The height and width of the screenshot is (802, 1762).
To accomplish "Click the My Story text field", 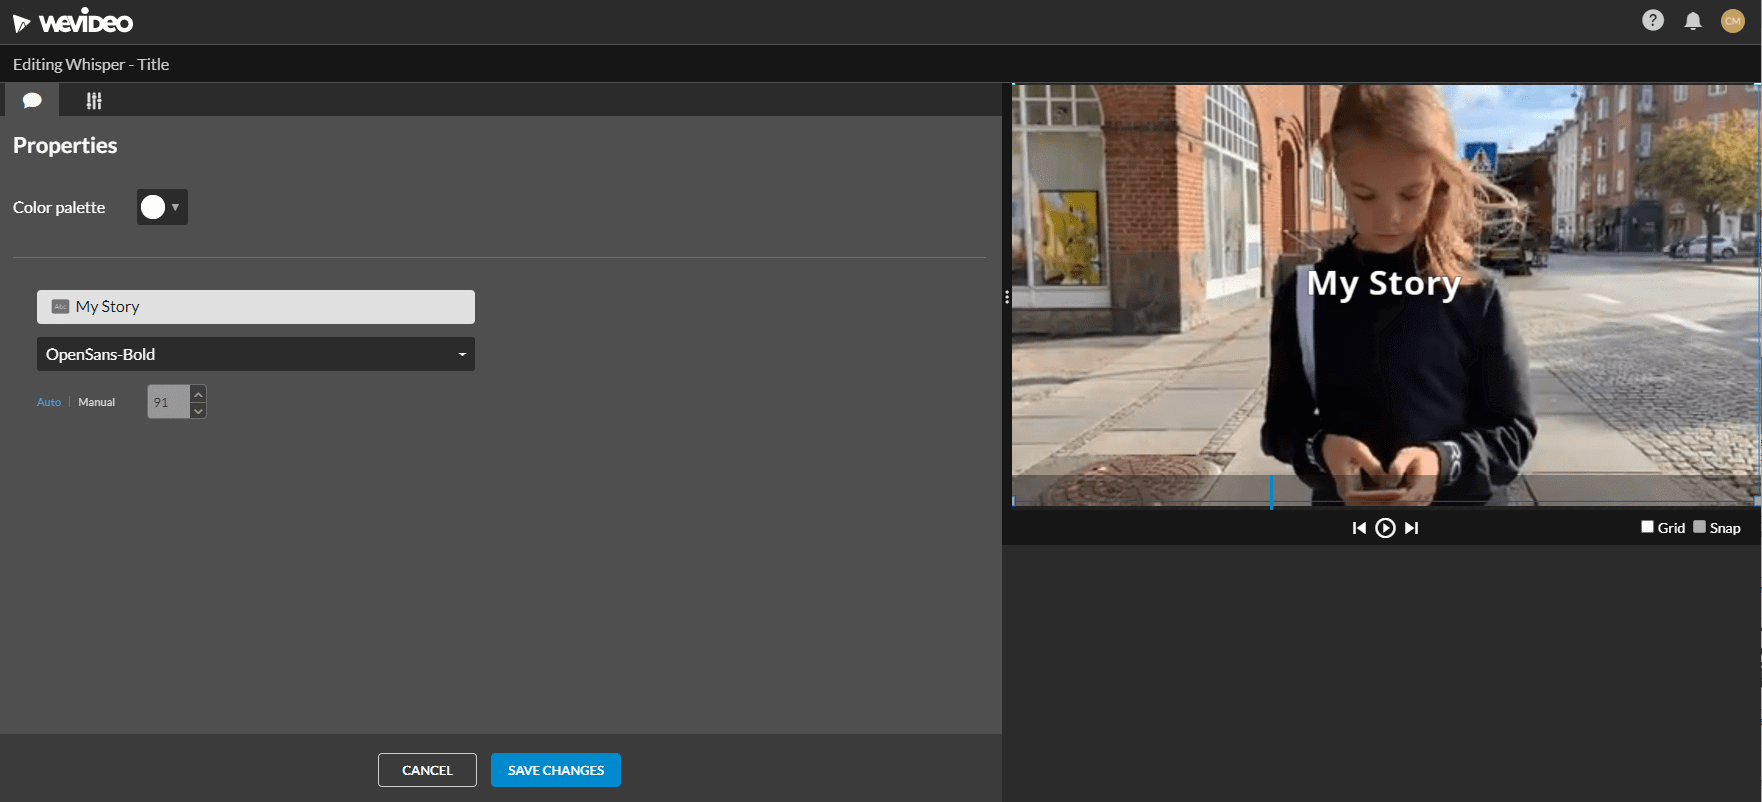I will click(255, 307).
